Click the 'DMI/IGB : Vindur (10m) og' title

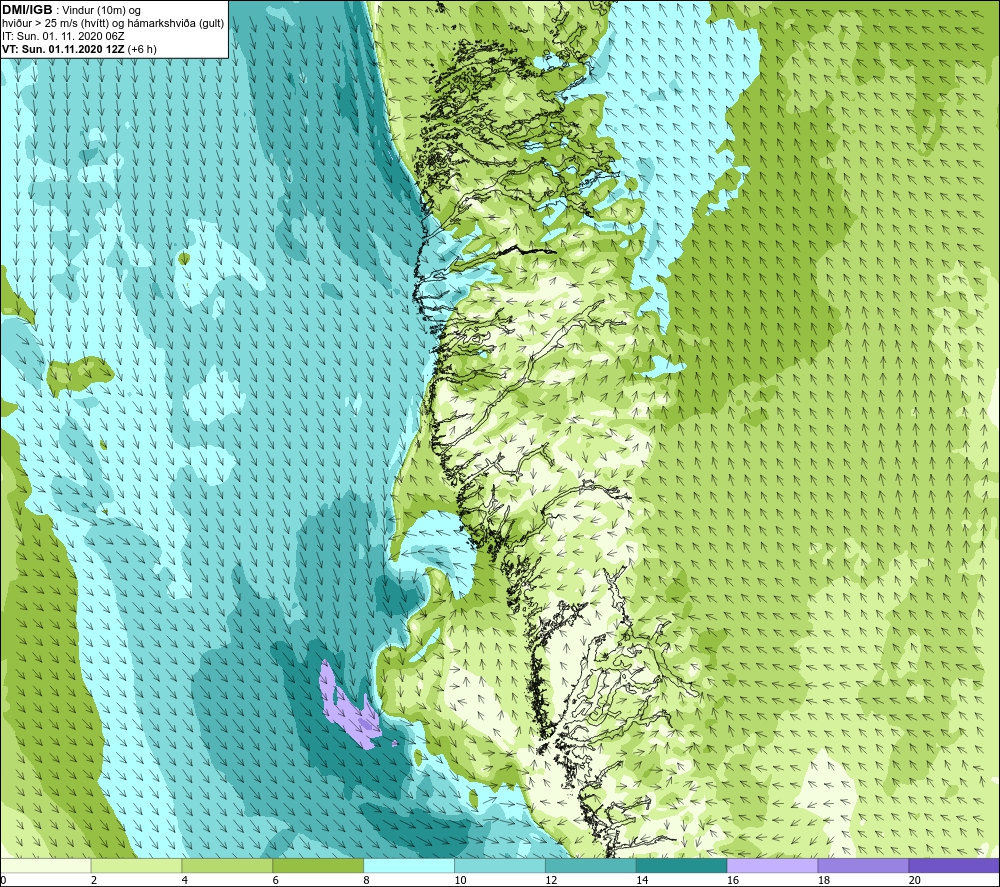pyautogui.click(x=72, y=10)
